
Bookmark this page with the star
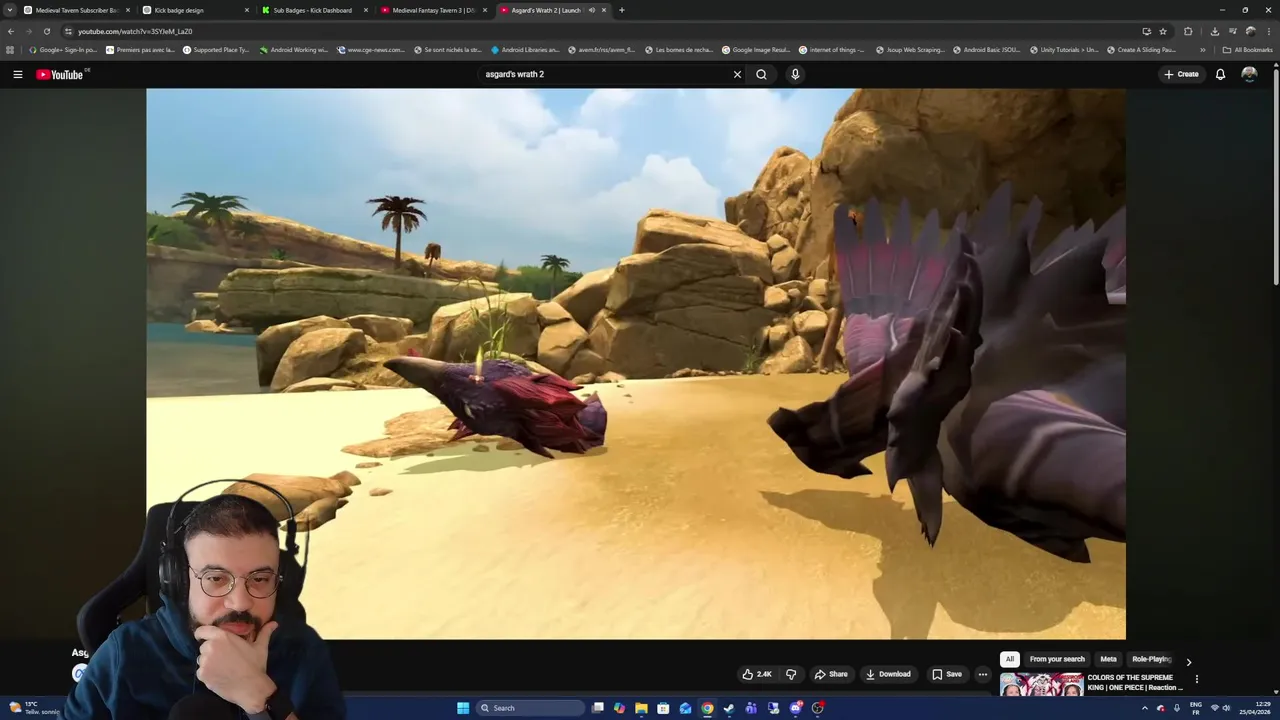point(1163,31)
